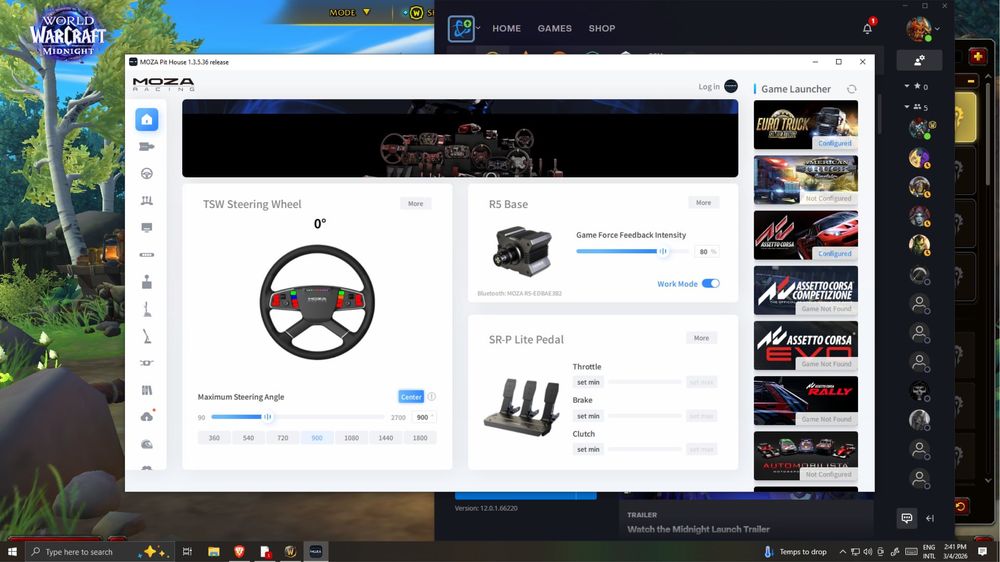The height and width of the screenshot is (562, 1000).
Task: Launch Euro Truck Simulator thumbnail
Action: point(805,124)
